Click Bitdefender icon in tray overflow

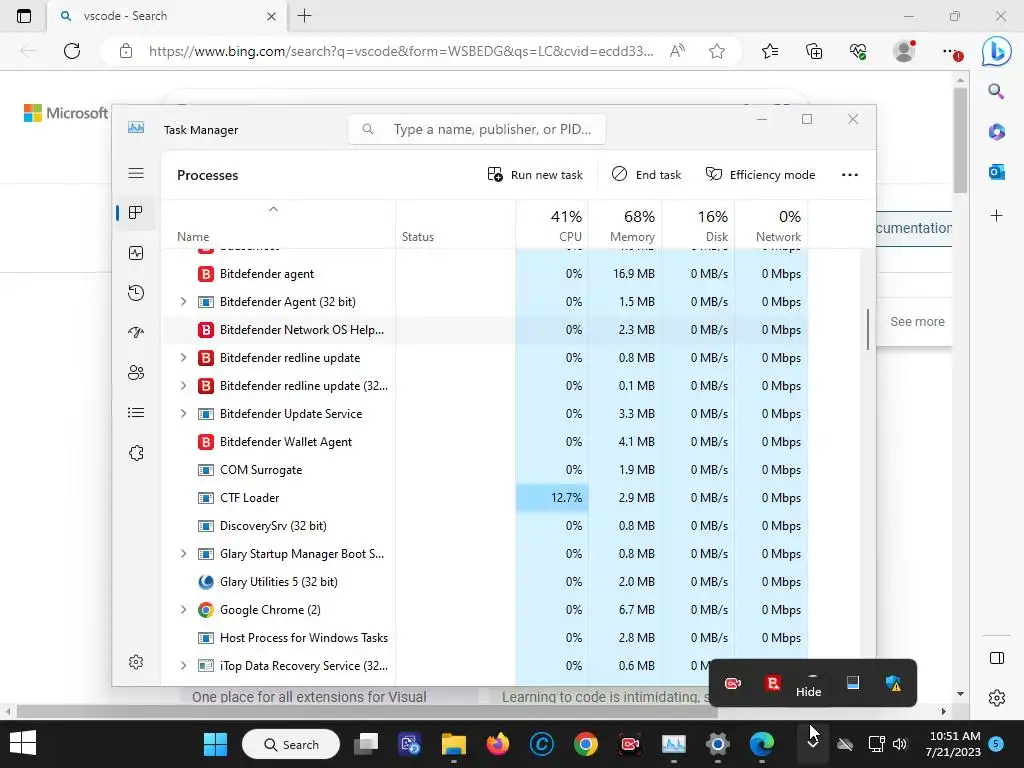pyautogui.click(x=773, y=683)
